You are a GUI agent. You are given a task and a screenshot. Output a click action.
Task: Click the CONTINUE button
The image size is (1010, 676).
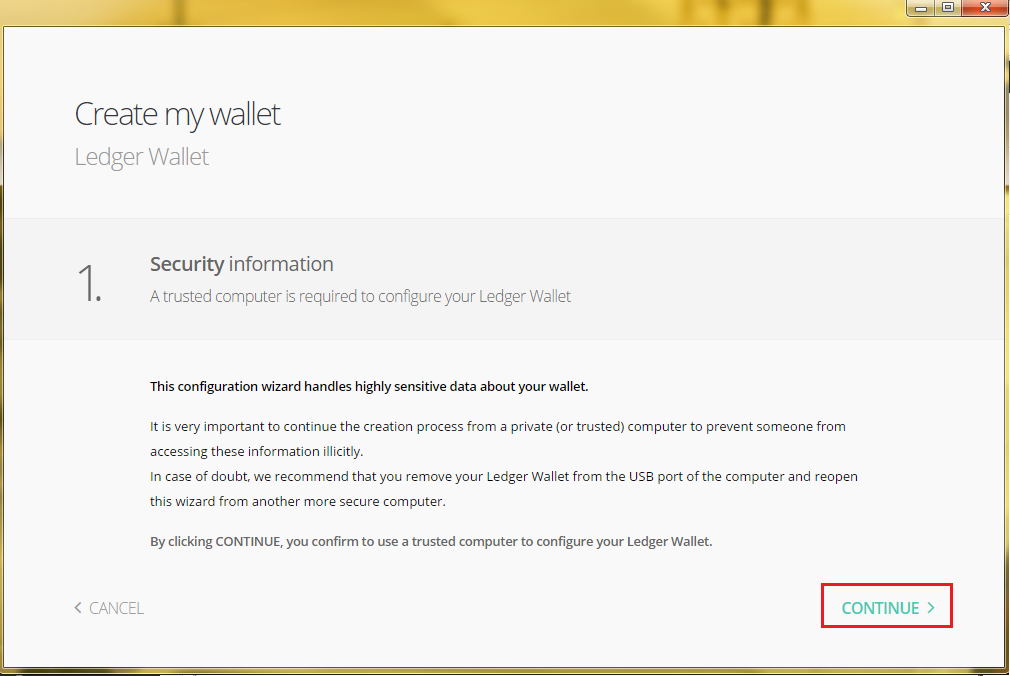pos(887,607)
